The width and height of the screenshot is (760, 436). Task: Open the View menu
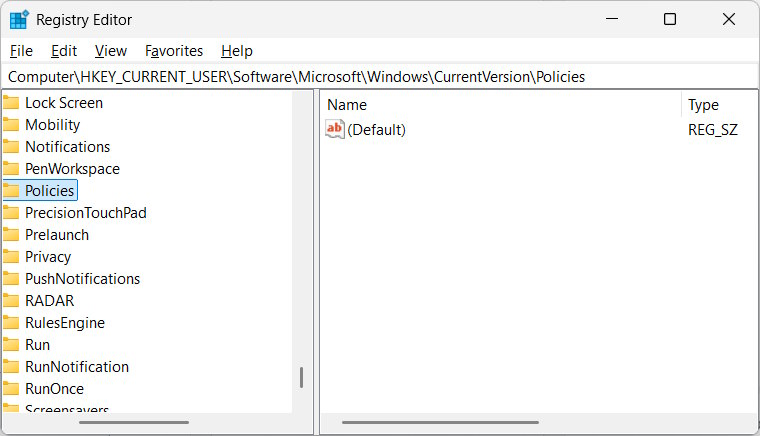(111, 50)
